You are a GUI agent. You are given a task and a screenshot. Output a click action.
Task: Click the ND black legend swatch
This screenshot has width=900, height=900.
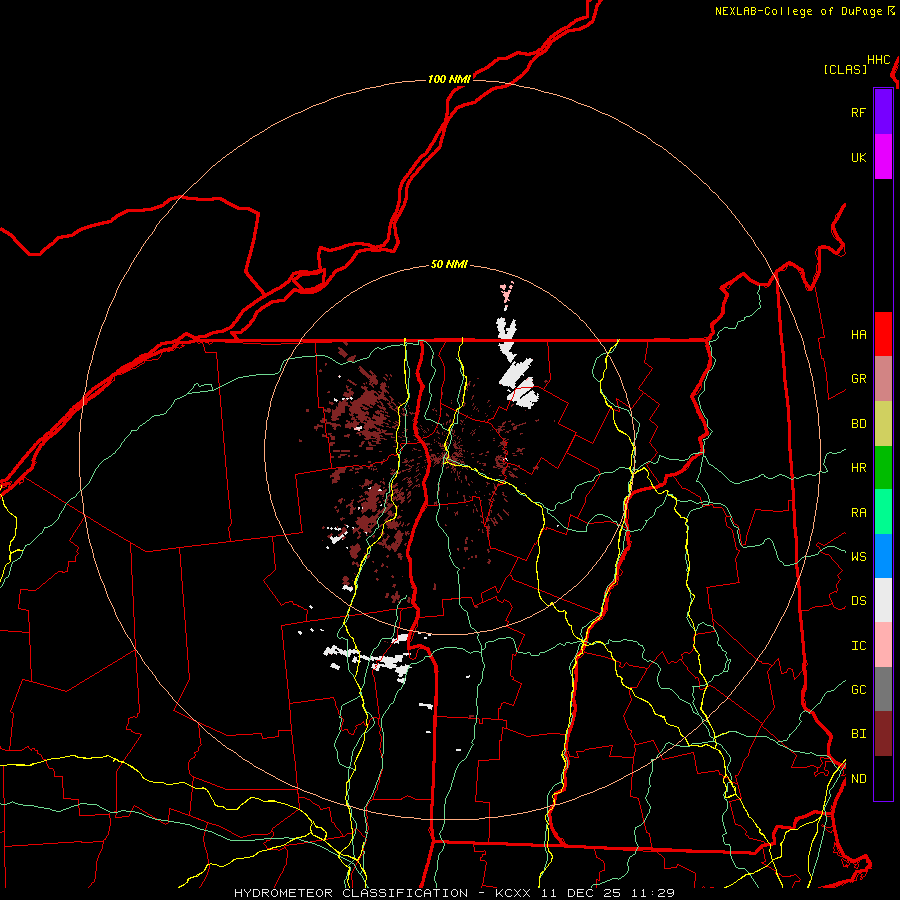(x=883, y=778)
